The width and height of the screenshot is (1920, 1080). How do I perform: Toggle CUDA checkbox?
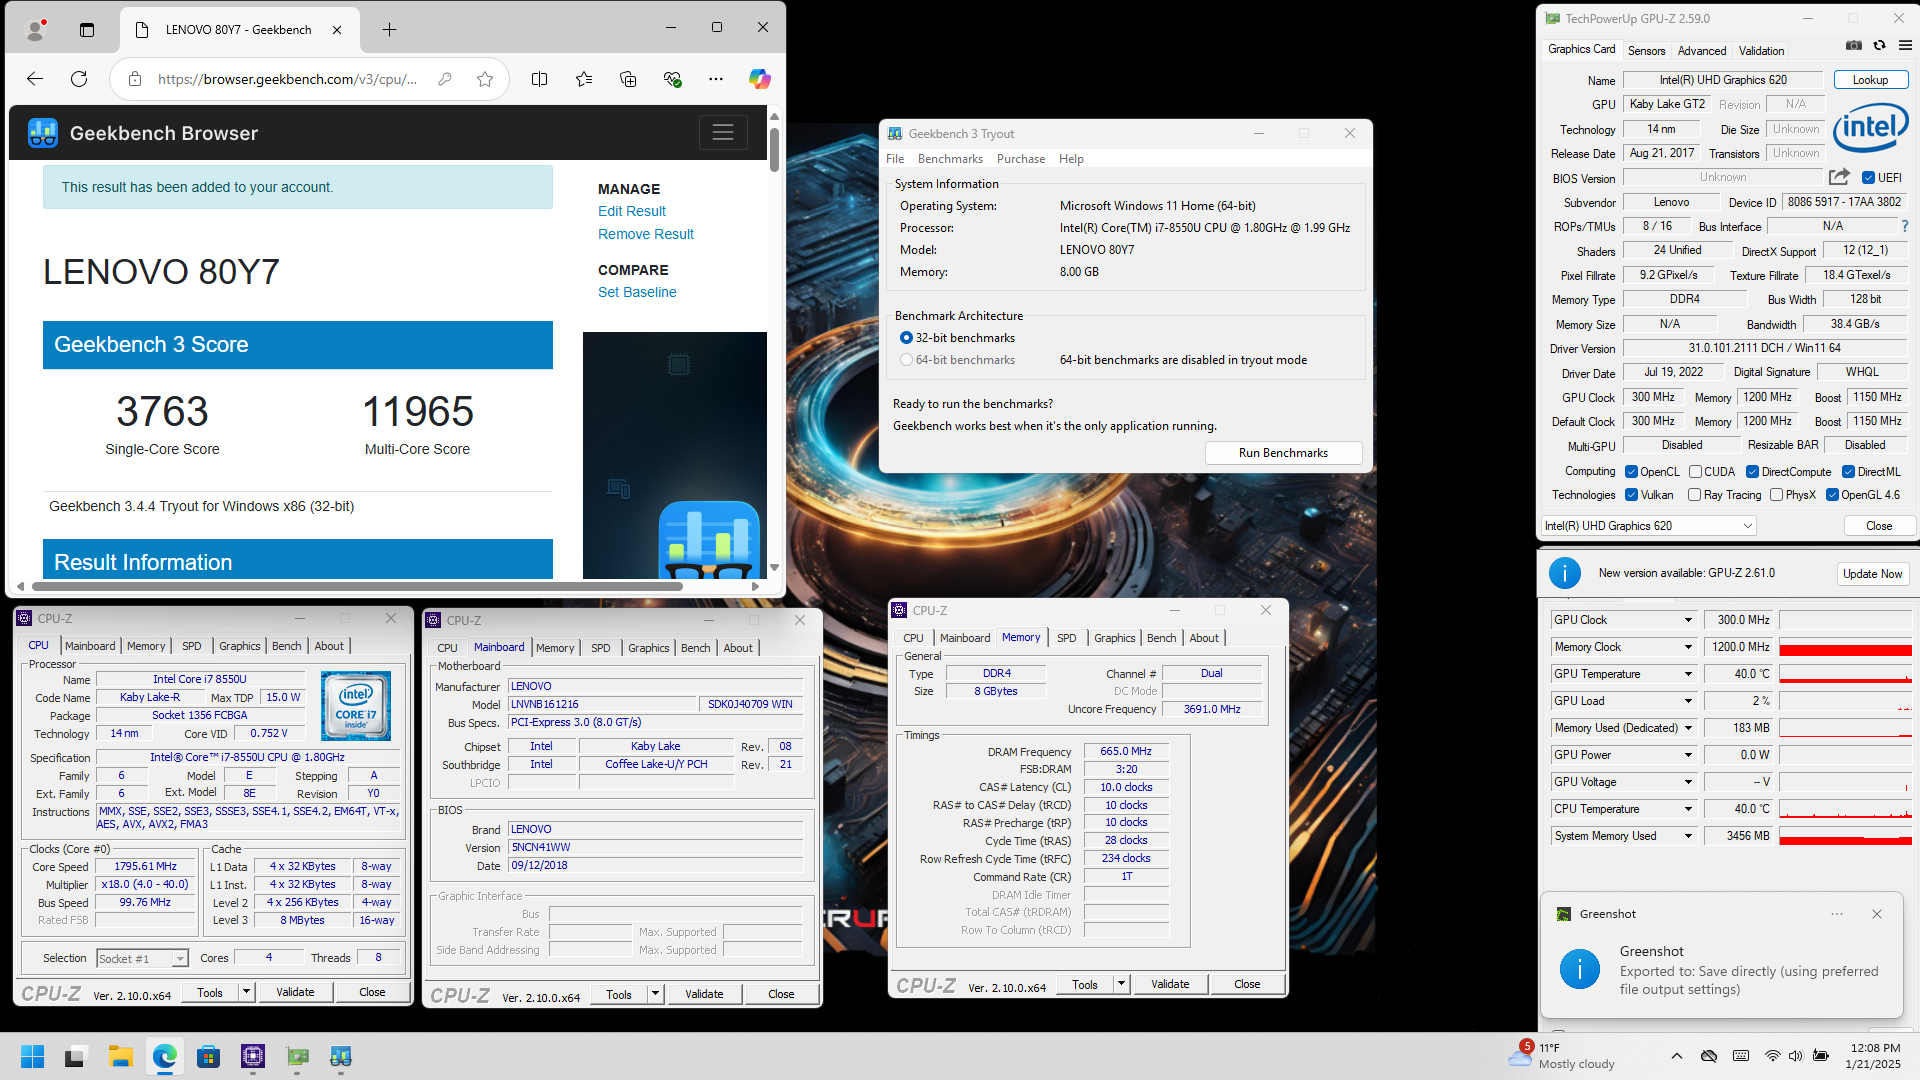tap(1695, 472)
